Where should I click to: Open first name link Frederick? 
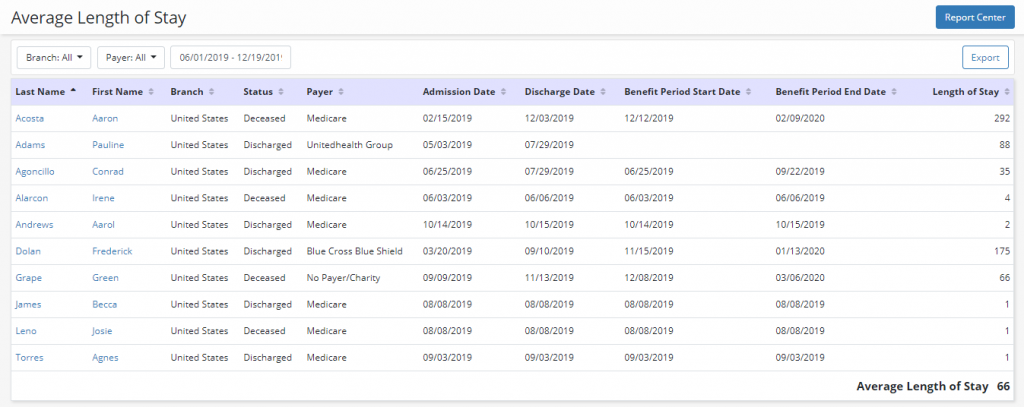112,251
